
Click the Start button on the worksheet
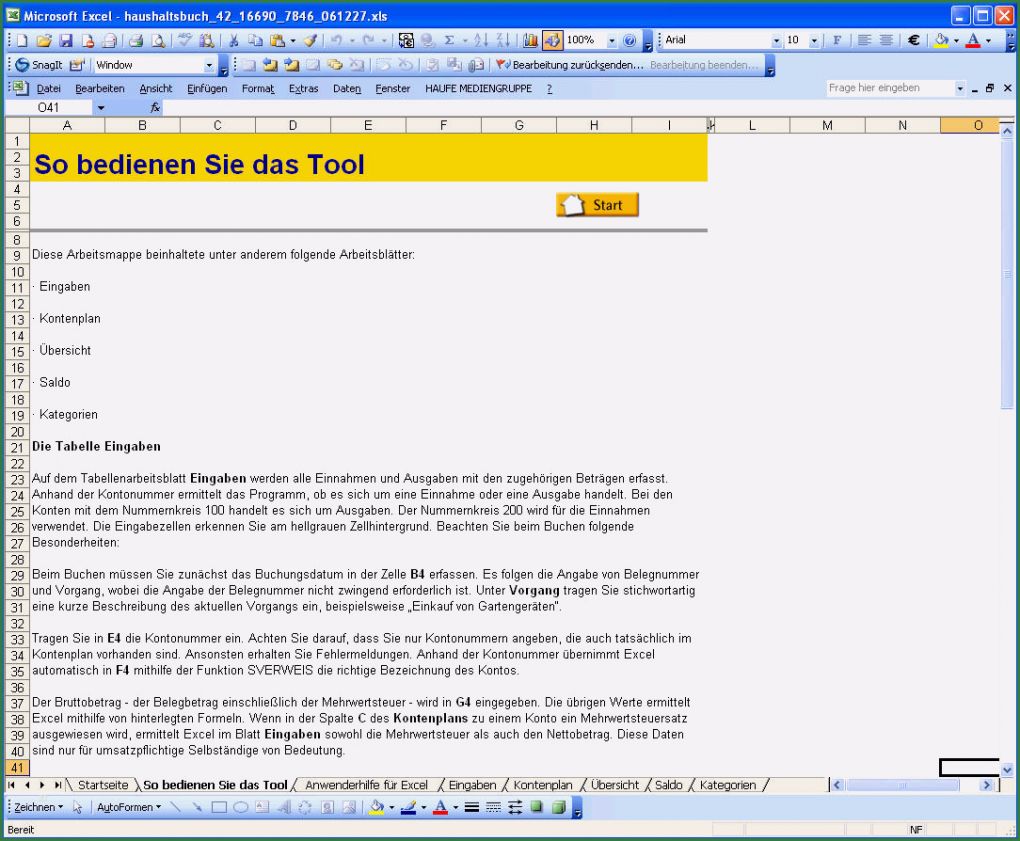pos(597,204)
